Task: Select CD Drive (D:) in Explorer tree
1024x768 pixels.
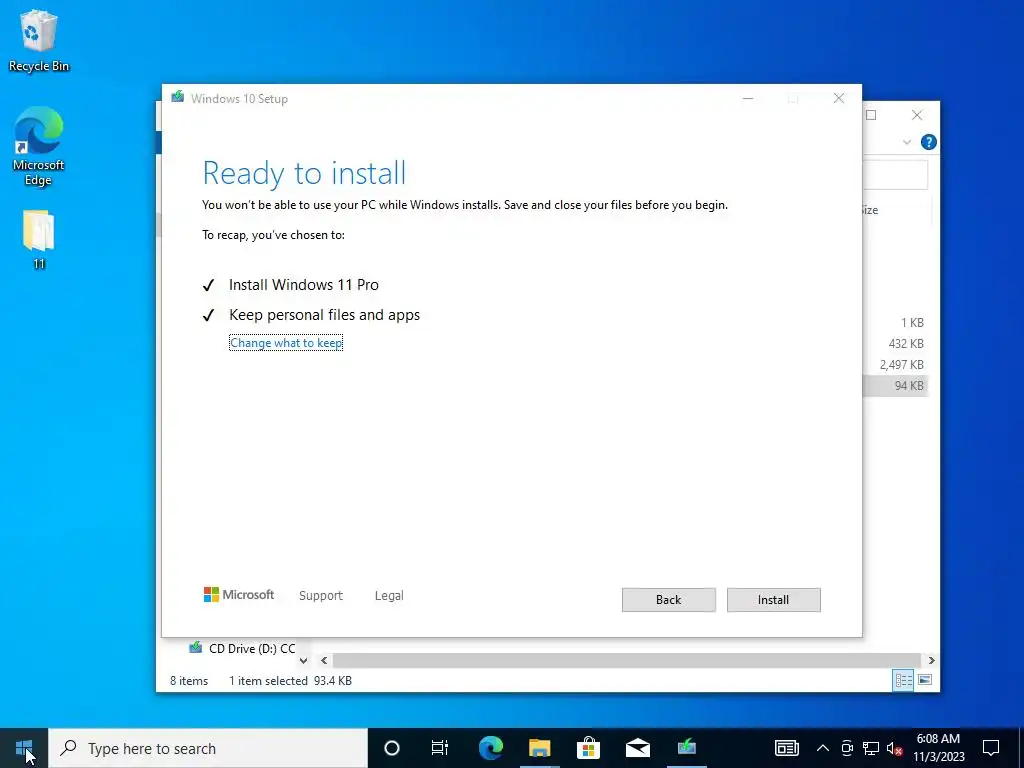Action: point(242,648)
